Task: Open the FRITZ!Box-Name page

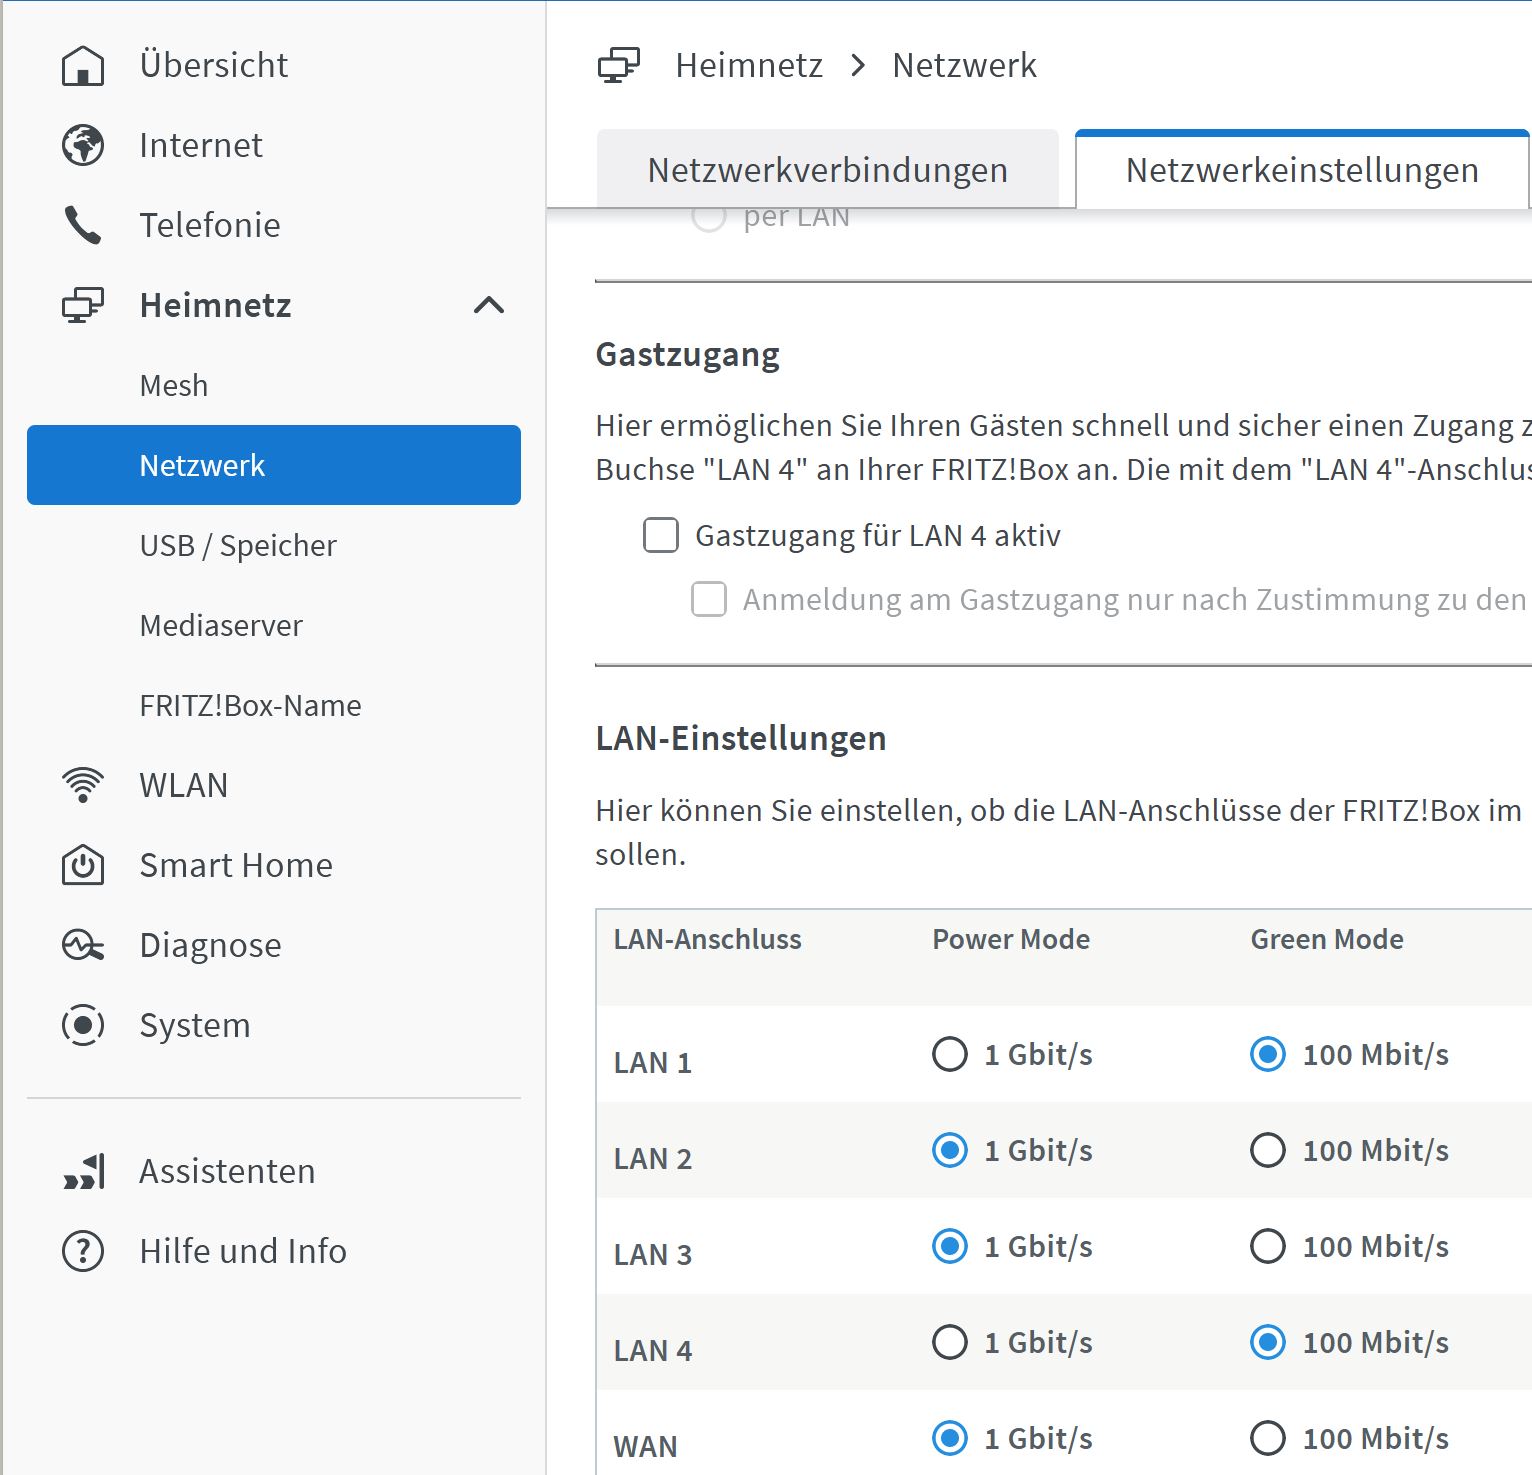Action: click(x=250, y=706)
